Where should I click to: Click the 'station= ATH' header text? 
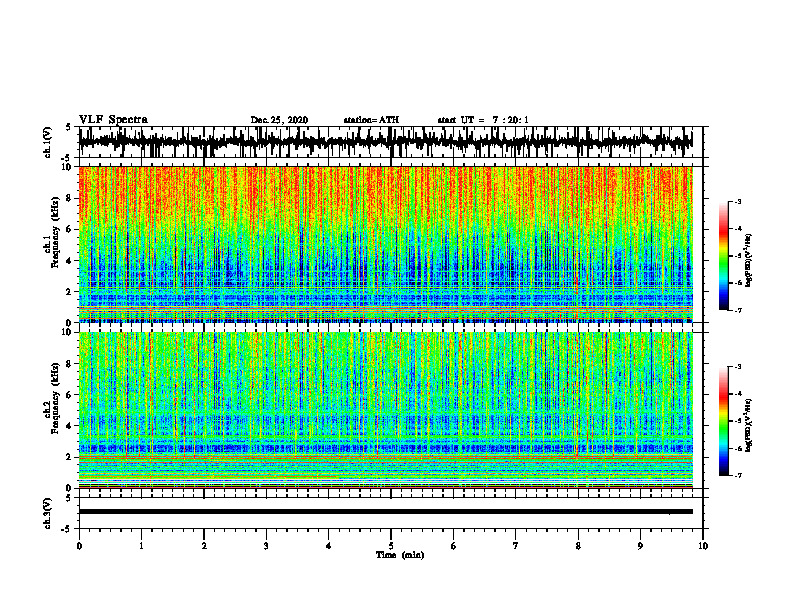point(371,120)
